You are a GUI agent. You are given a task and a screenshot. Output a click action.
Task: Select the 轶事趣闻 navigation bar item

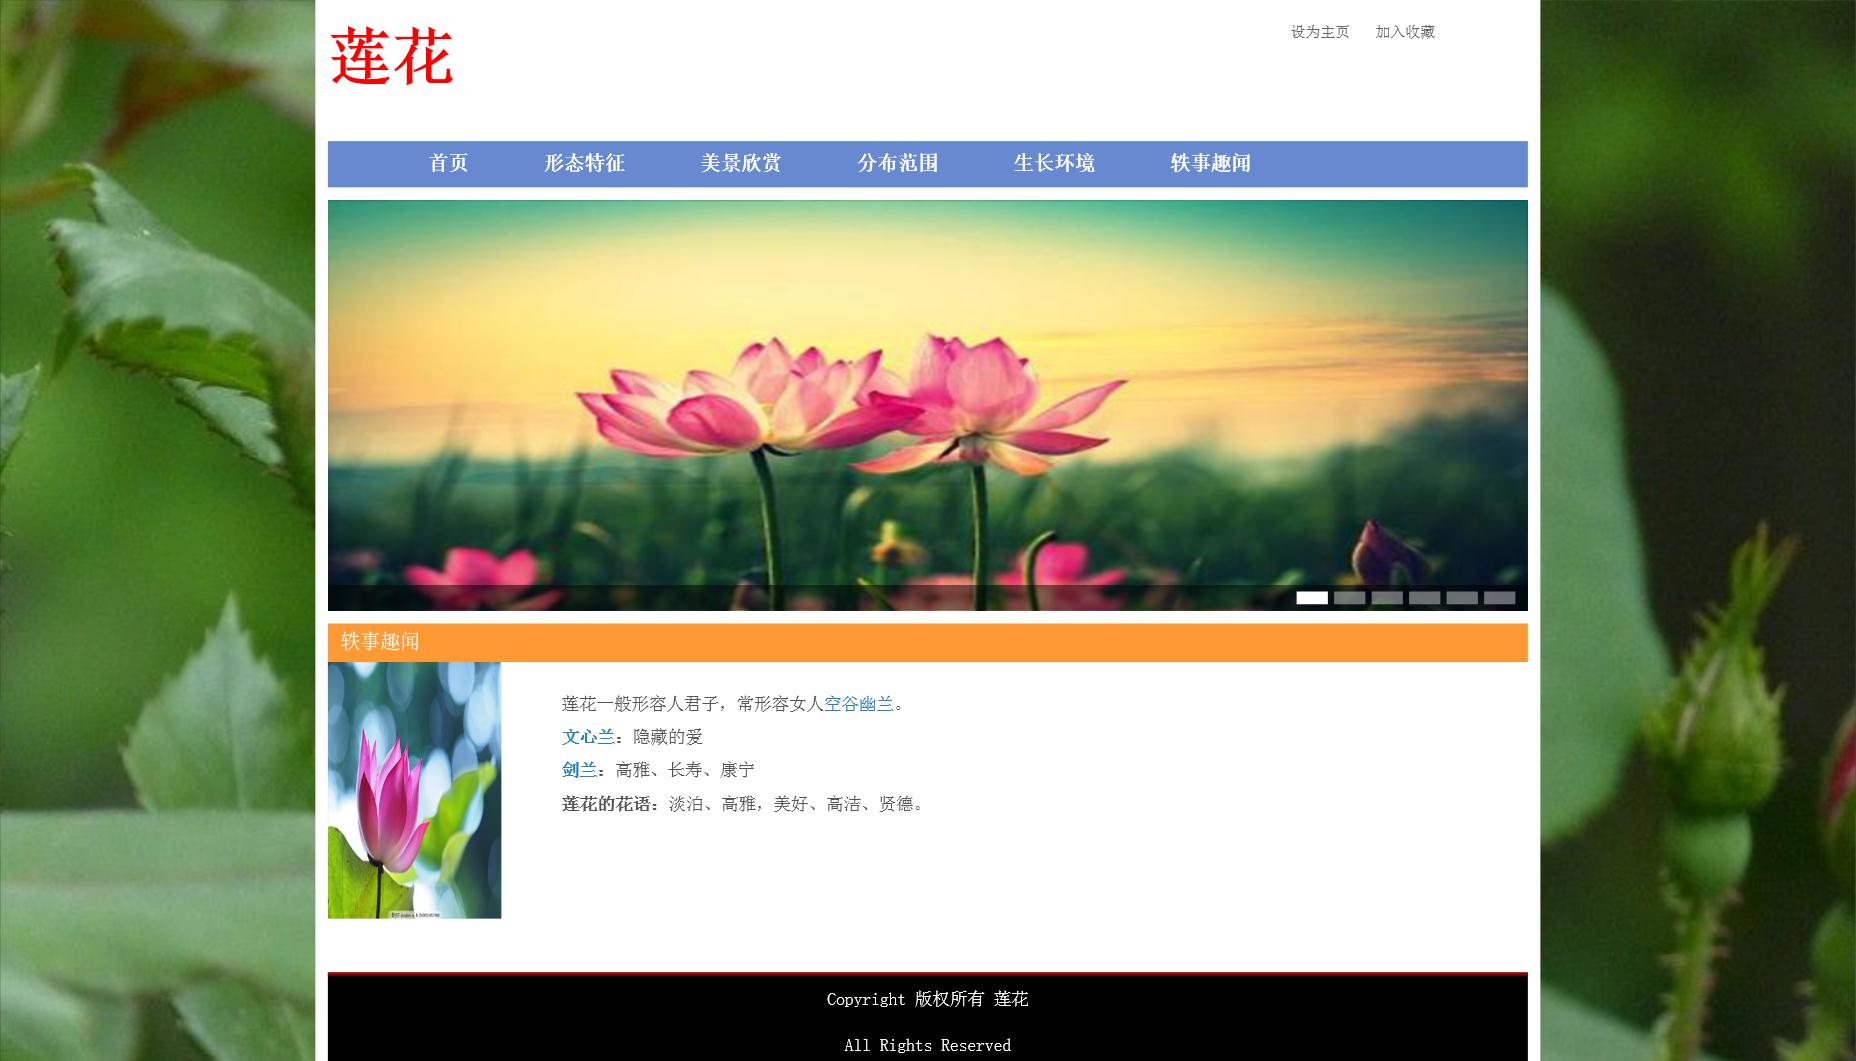coord(1210,163)
